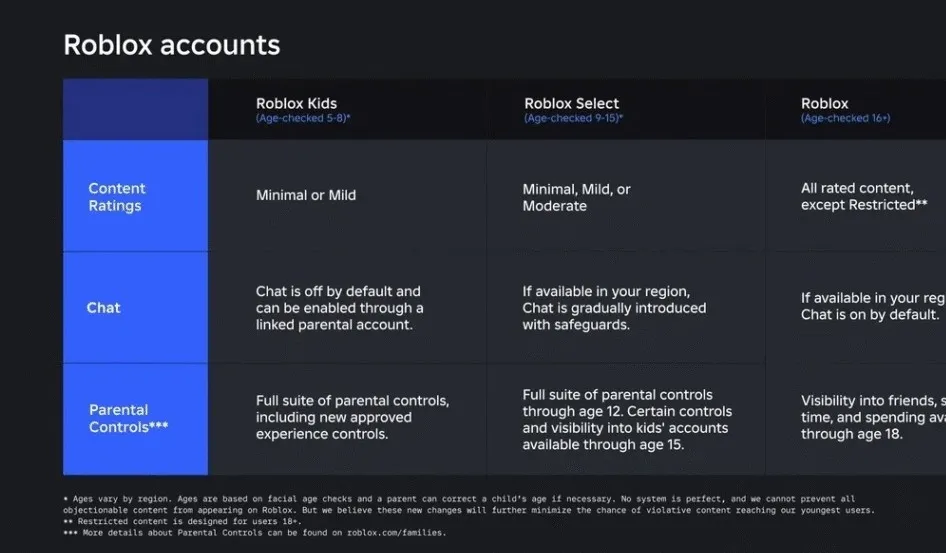Click the Minimal, Mild, or Moderate cell
Screen dimensions: 946x553
(576, 197)
